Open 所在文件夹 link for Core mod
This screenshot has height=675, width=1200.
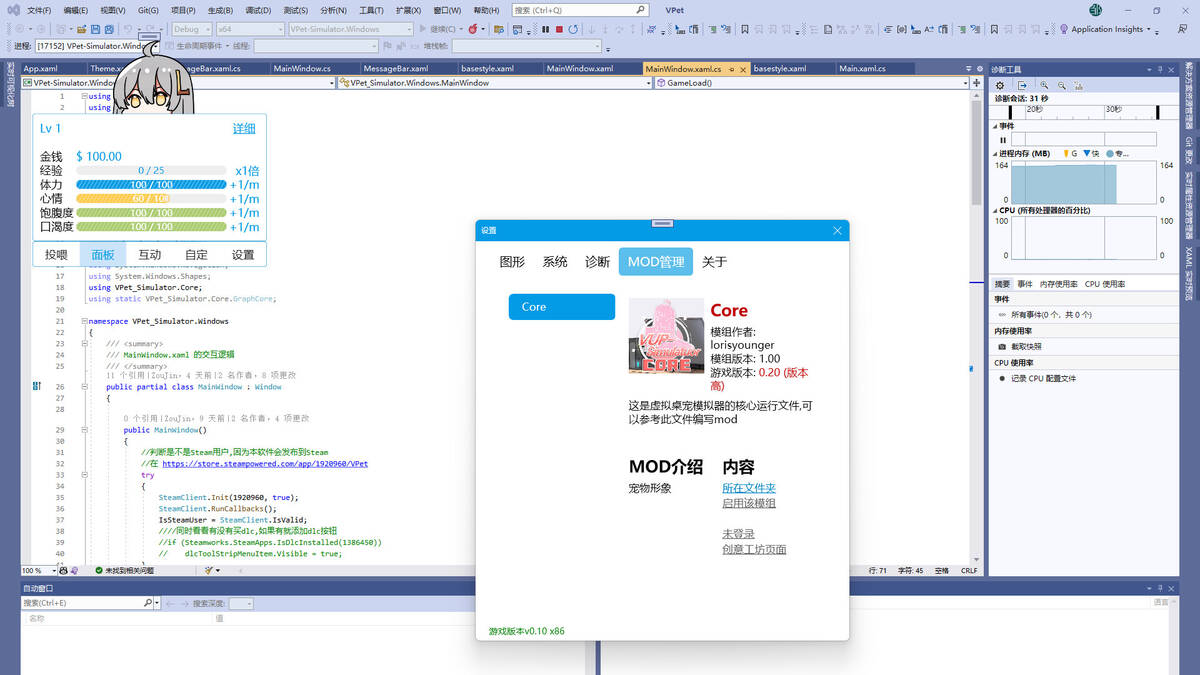pos(749,488)
